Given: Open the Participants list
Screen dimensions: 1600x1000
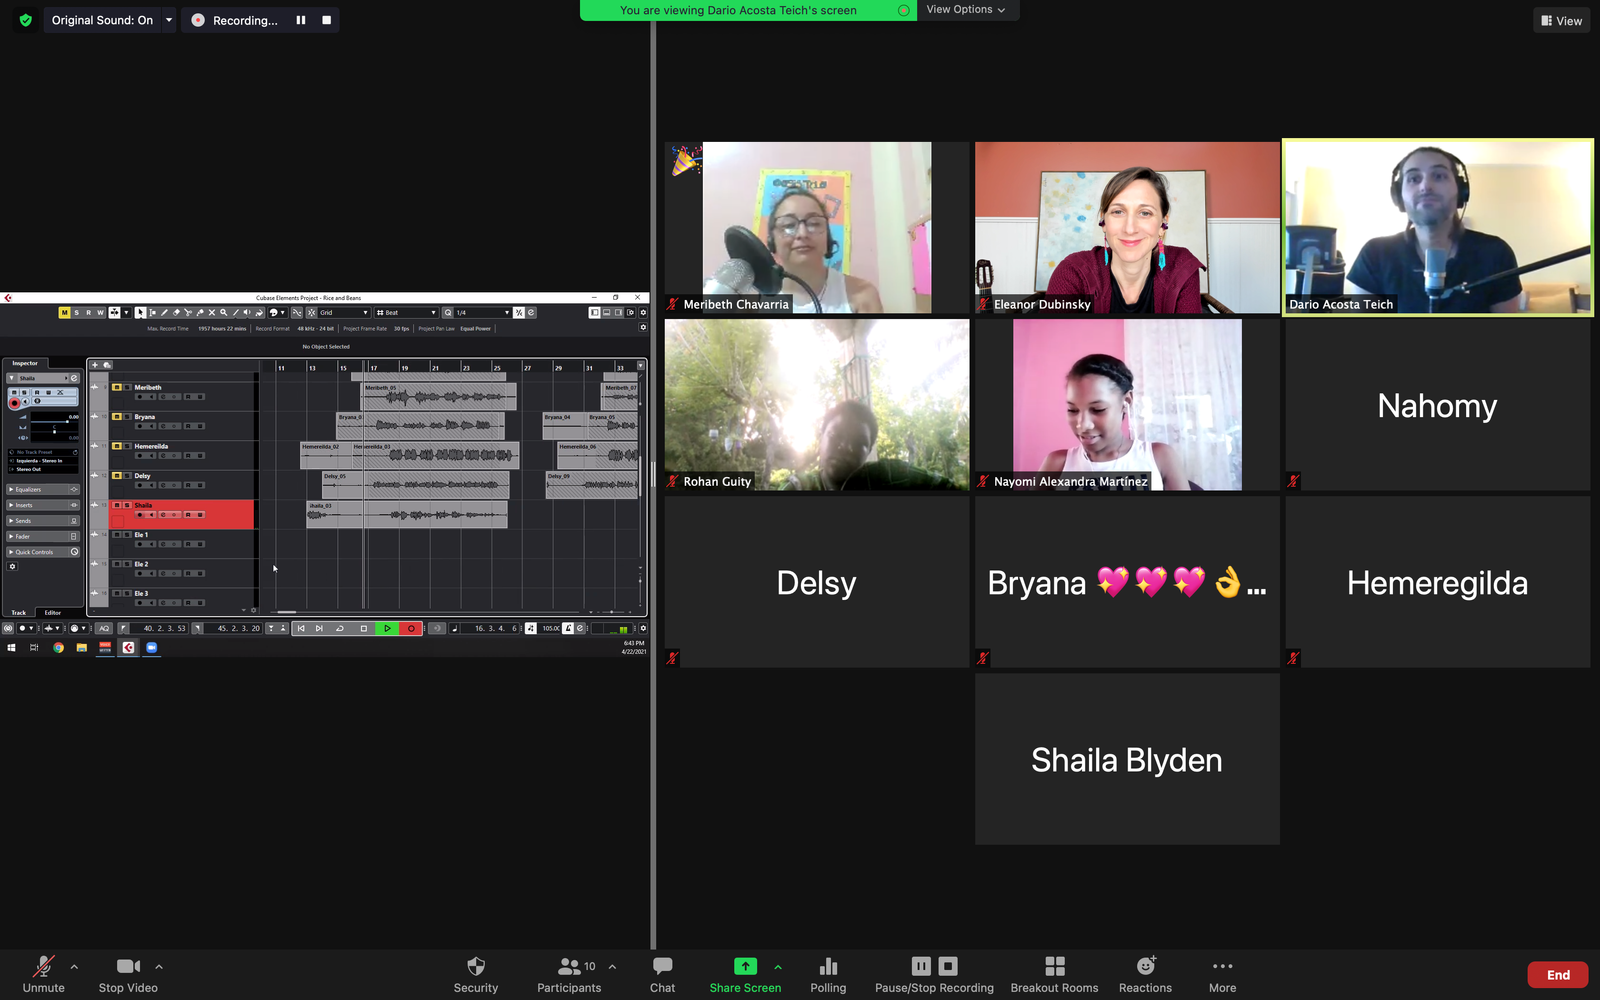Looking at the screenshot, I should click(x=569, y=966).
